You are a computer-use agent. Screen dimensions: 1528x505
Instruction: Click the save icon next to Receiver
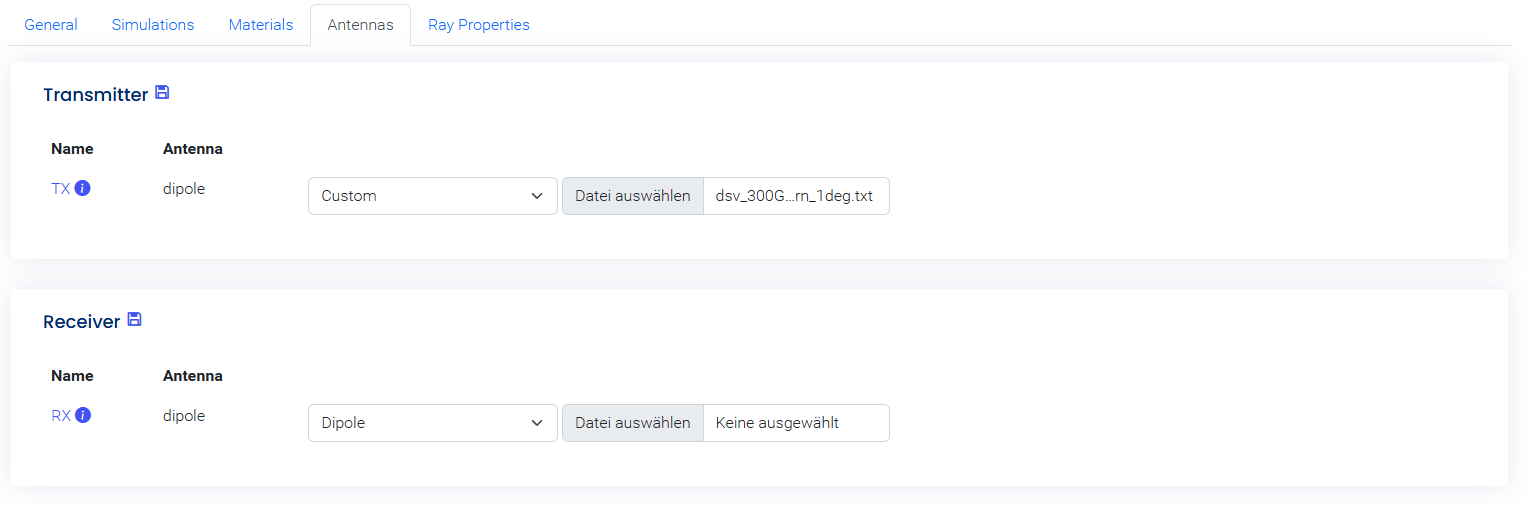pyautogui.click(x=134, y=320)
